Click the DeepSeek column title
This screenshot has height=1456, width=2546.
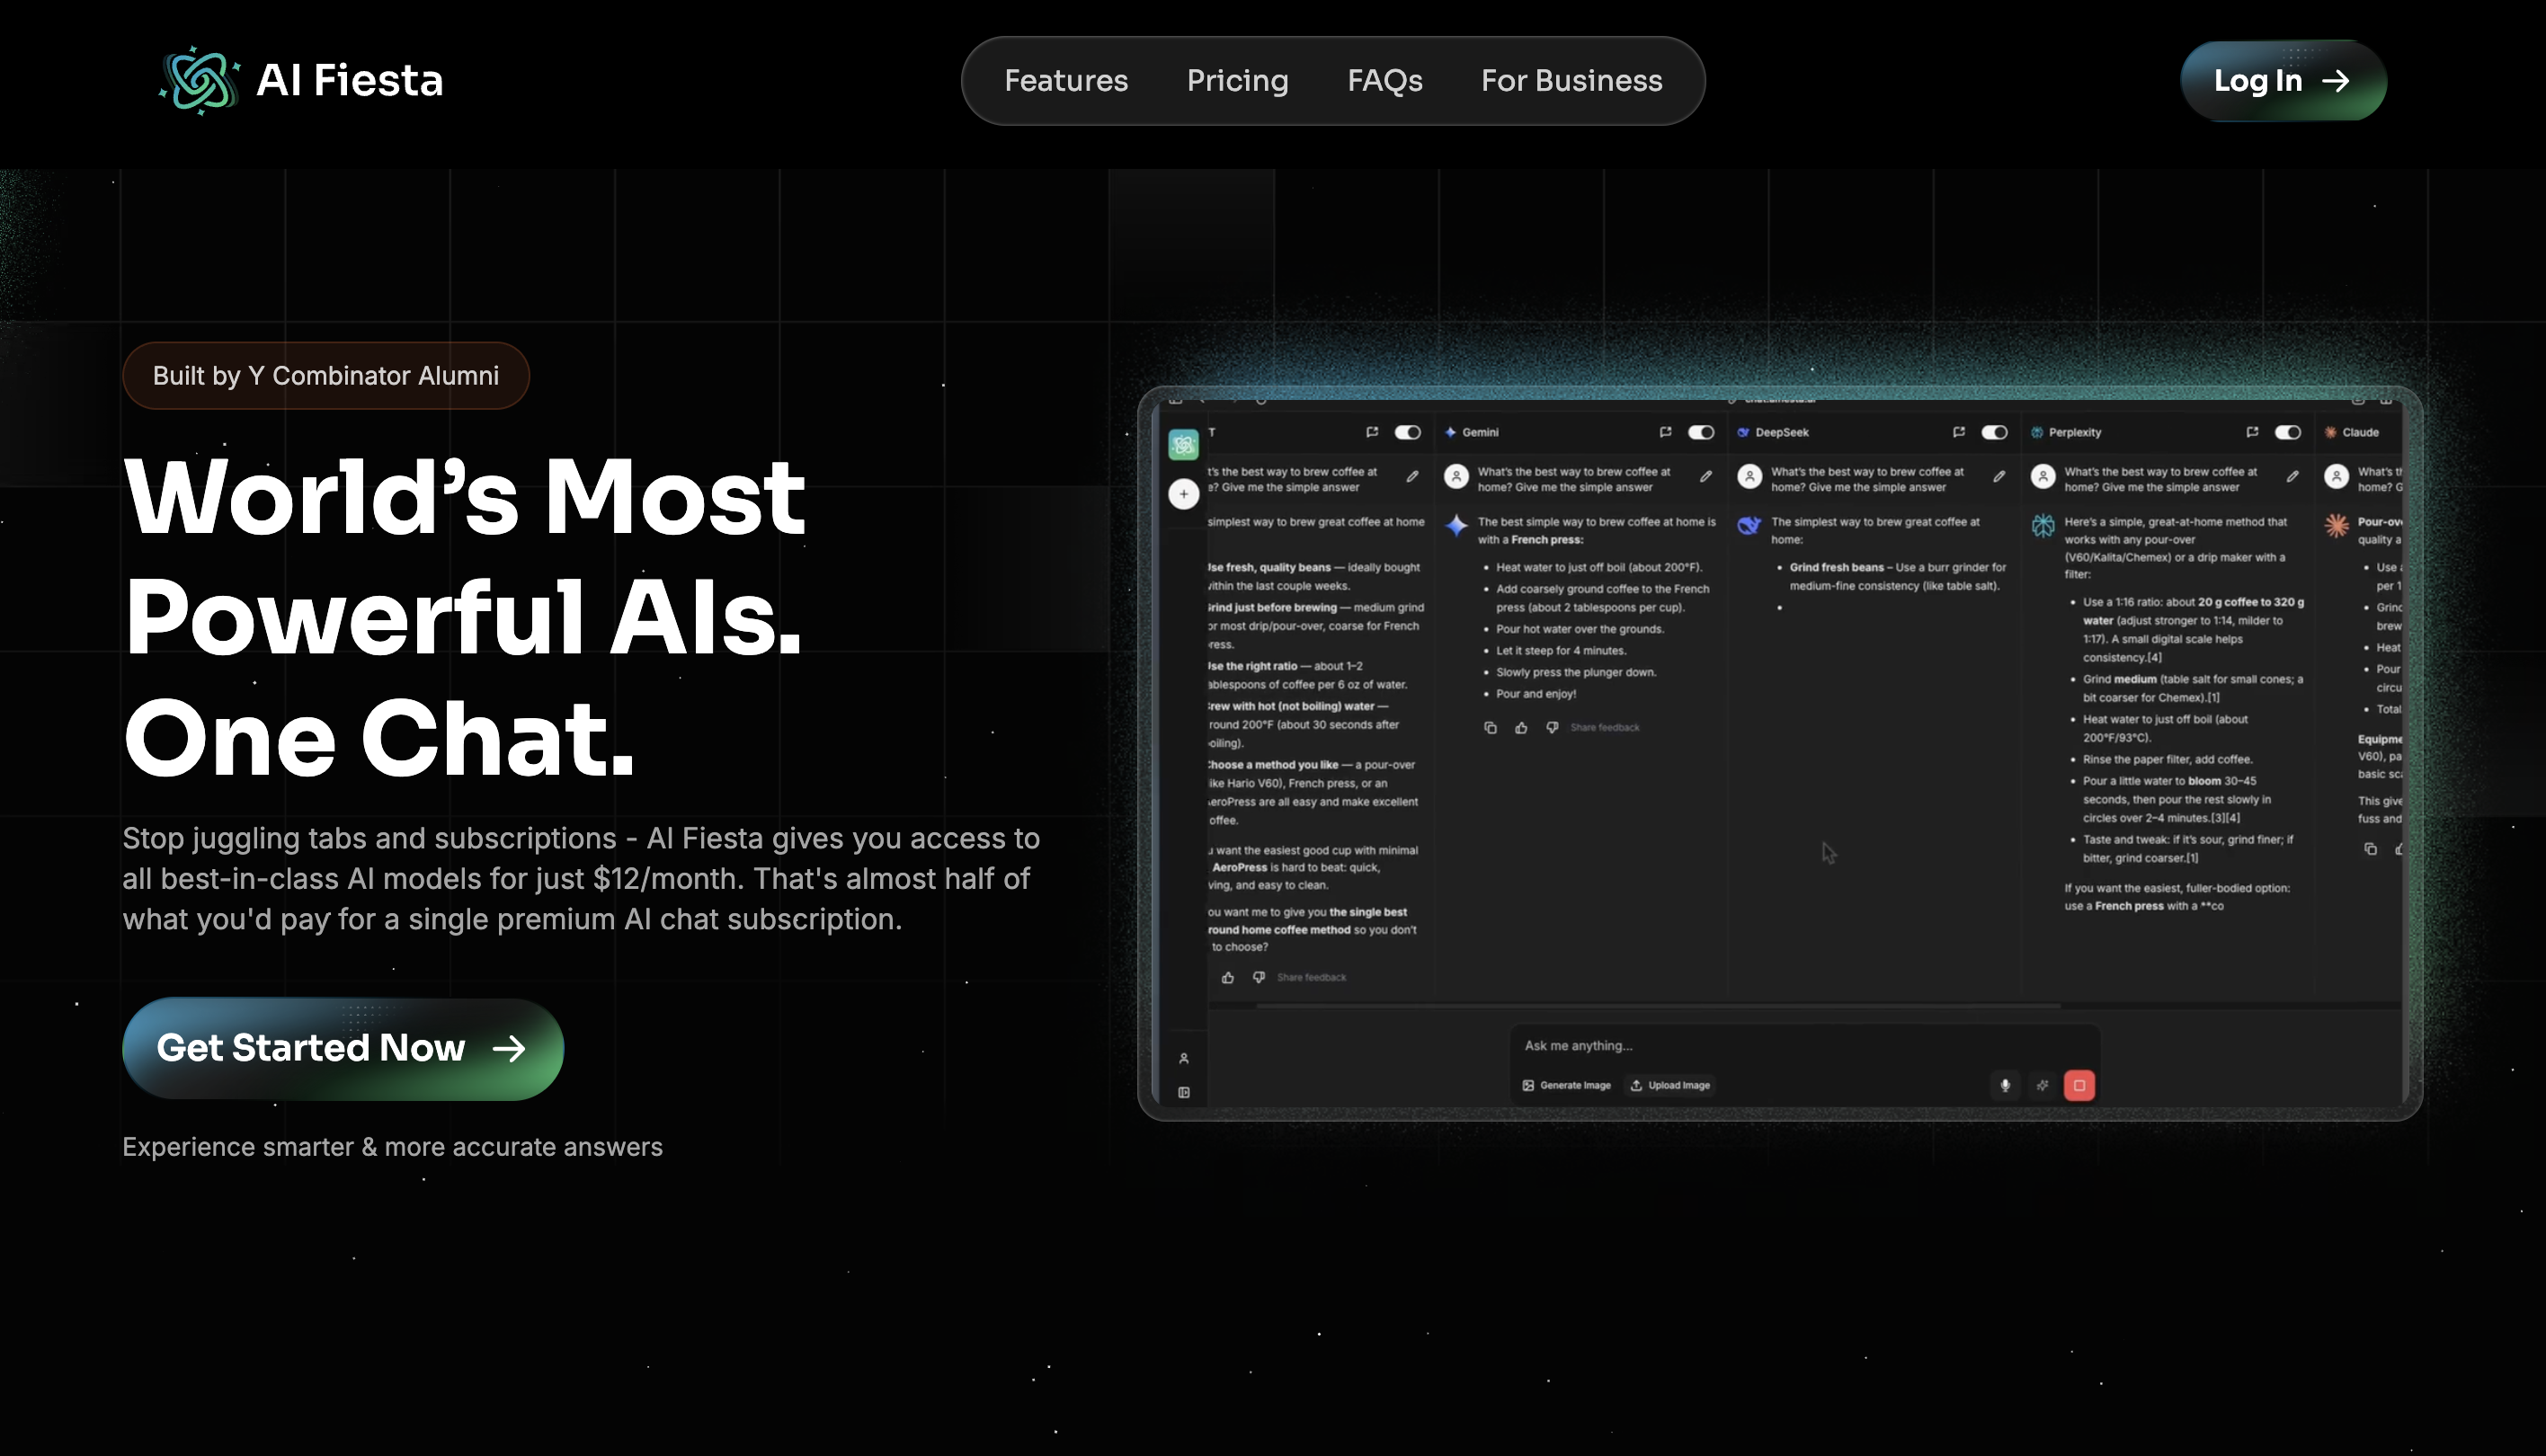[x=1782, y=433]
